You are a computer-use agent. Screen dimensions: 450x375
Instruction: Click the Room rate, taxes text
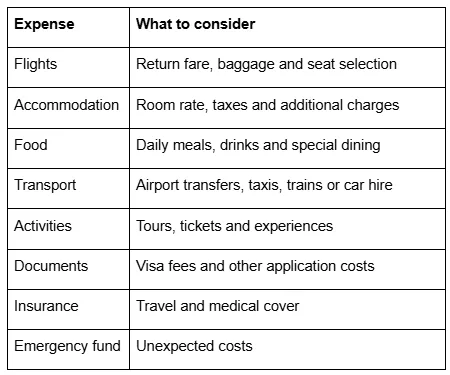point(192,105)
